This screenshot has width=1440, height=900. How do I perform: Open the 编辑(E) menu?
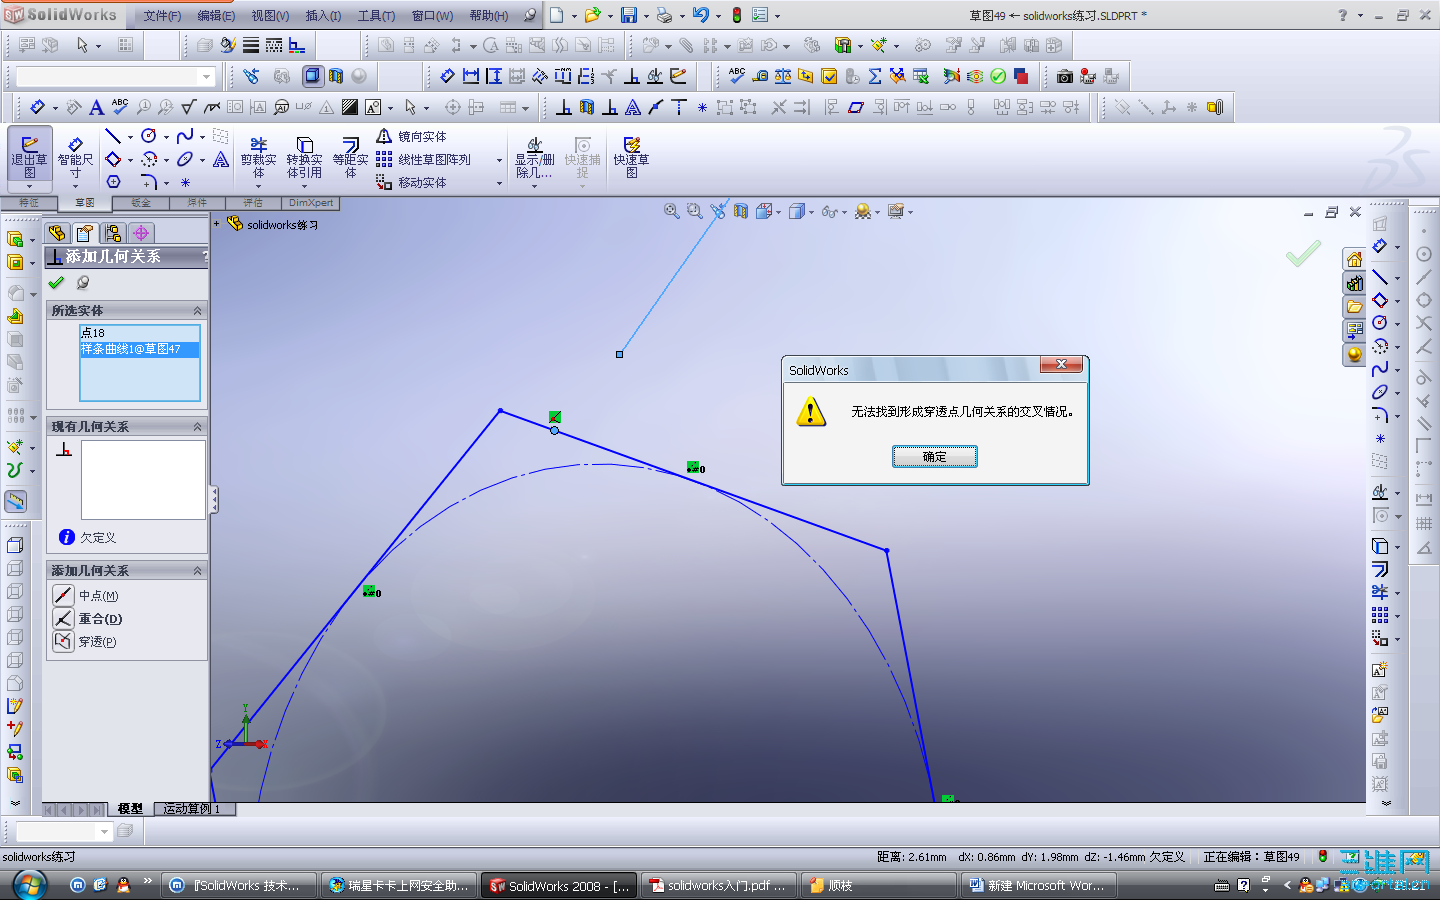click(216, 16)
